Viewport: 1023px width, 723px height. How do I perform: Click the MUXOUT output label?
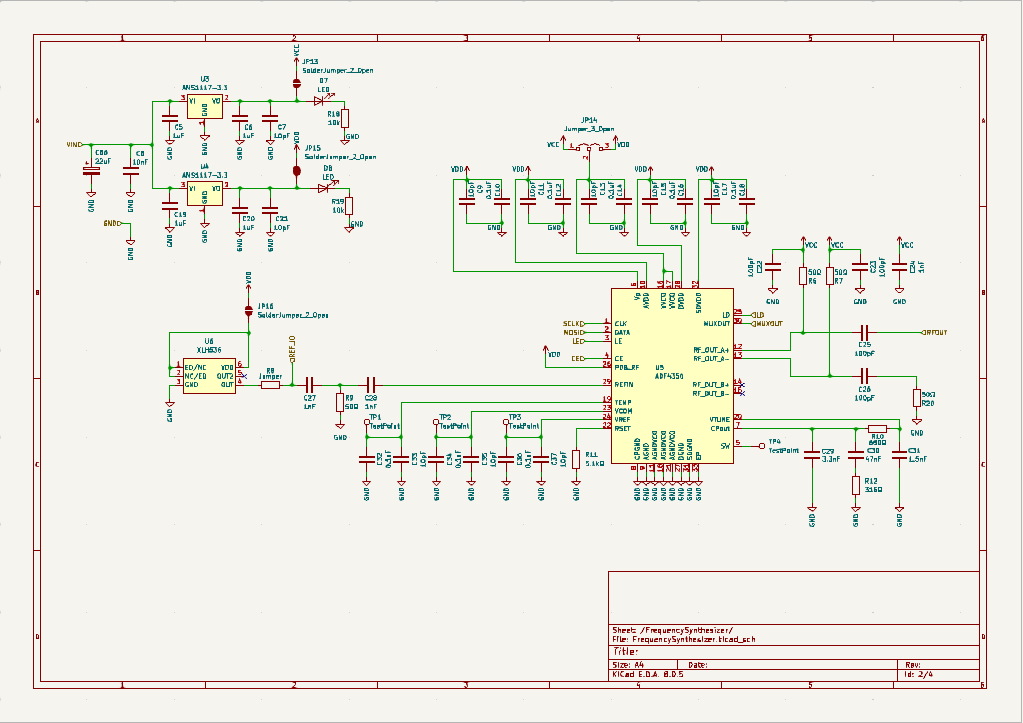click(x=770, y=323)
